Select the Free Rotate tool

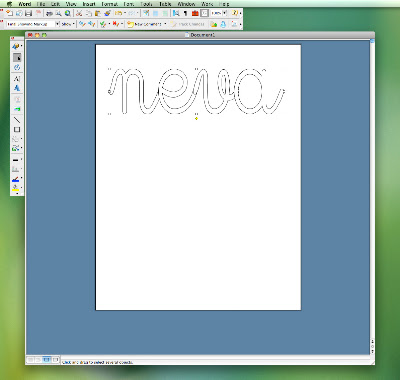point(17,67)
